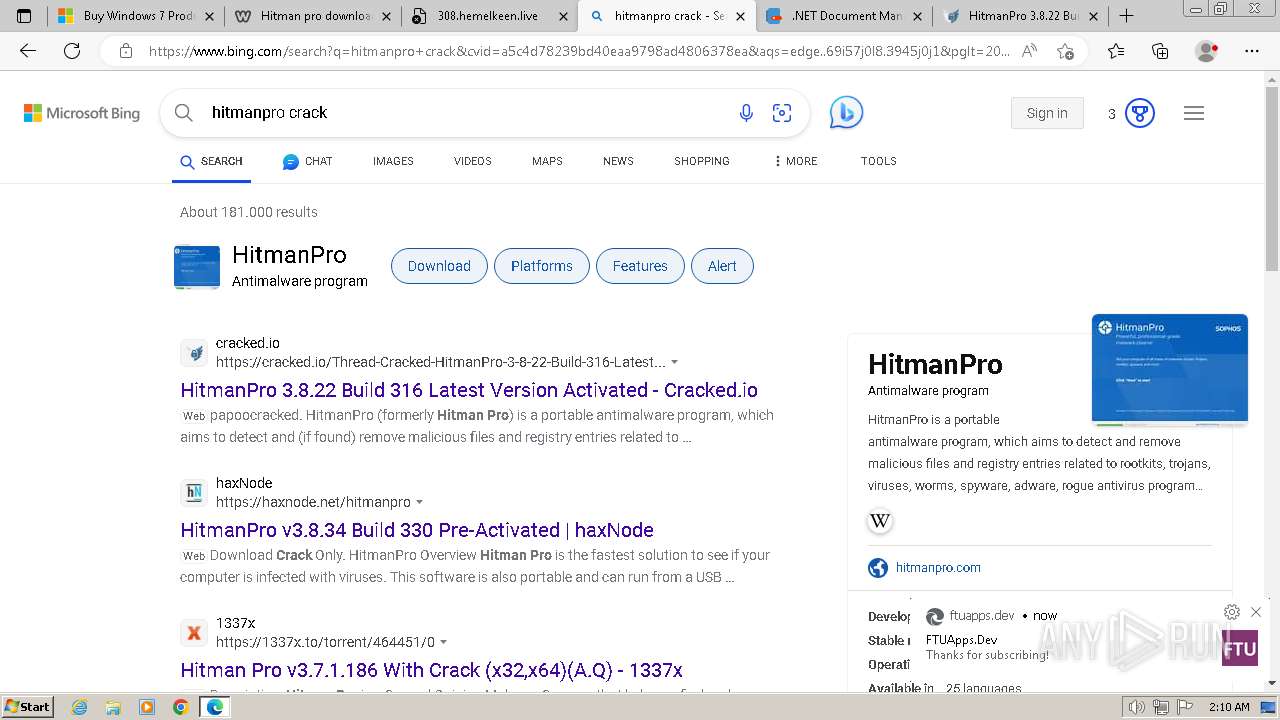Expand the 1337x.to result URL dropdown

click(x=443, y=642)
